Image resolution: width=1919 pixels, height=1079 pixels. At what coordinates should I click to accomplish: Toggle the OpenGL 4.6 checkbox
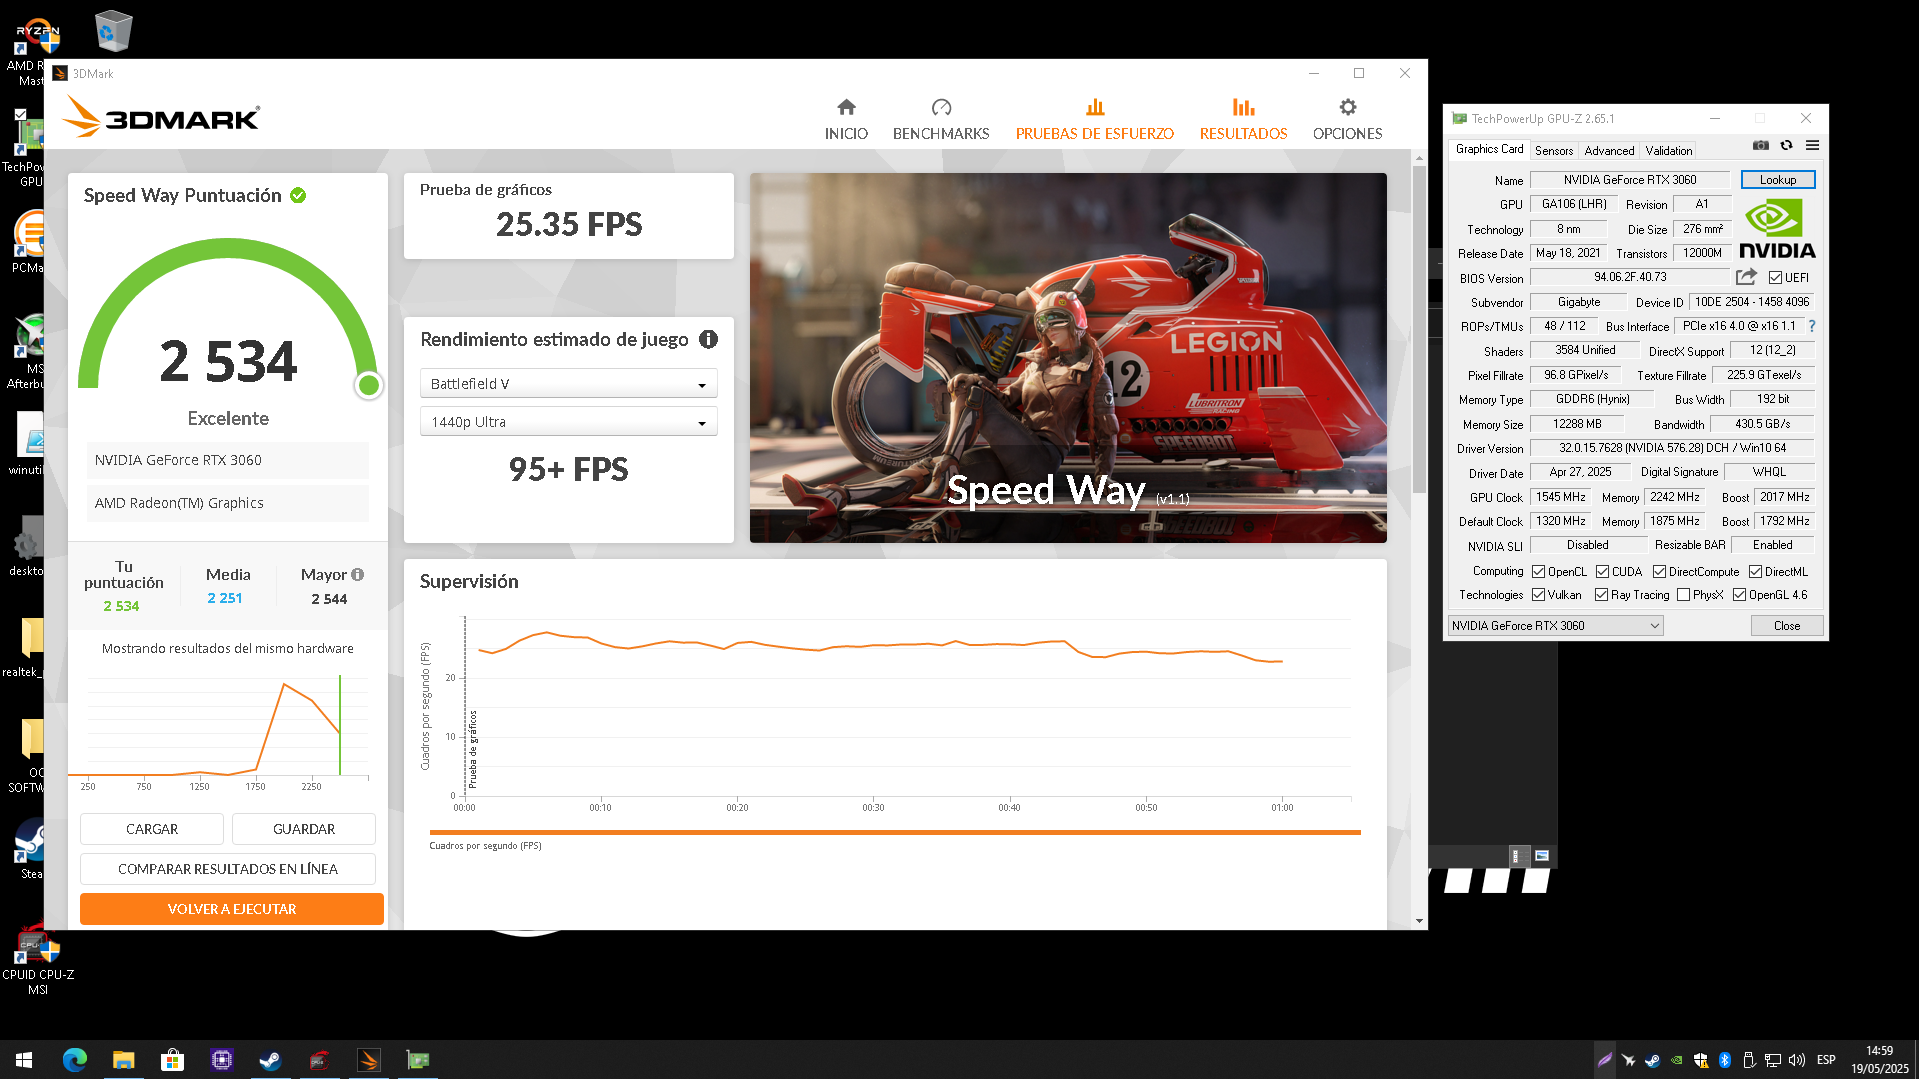pyautogui.click(x=1739, y=595)
